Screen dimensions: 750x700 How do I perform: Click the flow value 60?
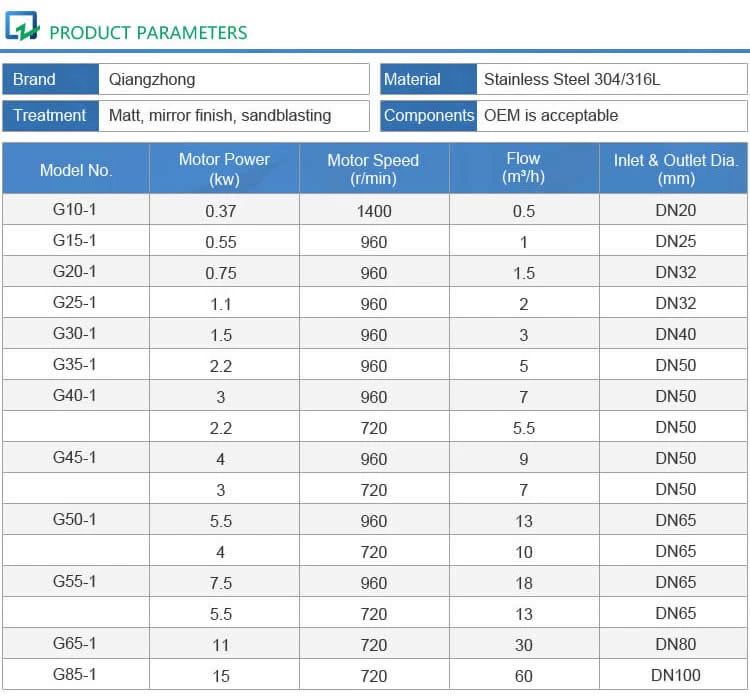[x=524, y=676]
